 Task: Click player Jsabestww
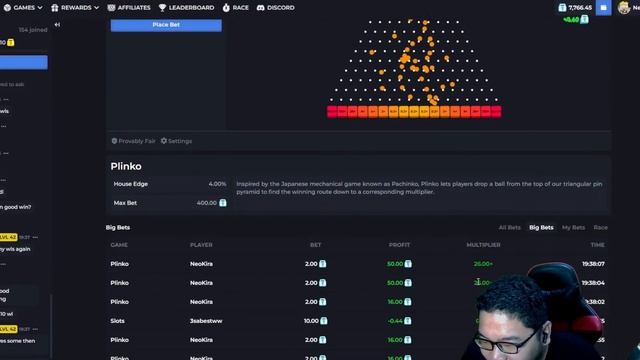(206, 321)
